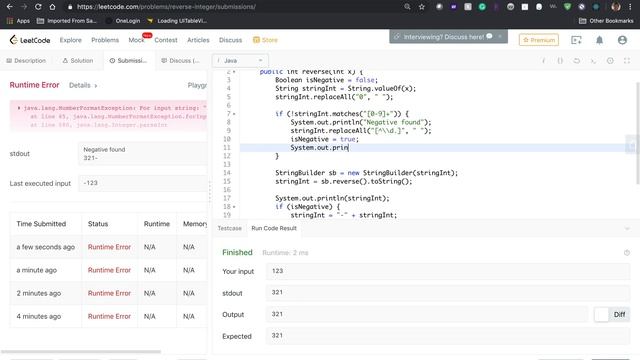
Task: Fold the if block at line 18
Action: [234, 207]
